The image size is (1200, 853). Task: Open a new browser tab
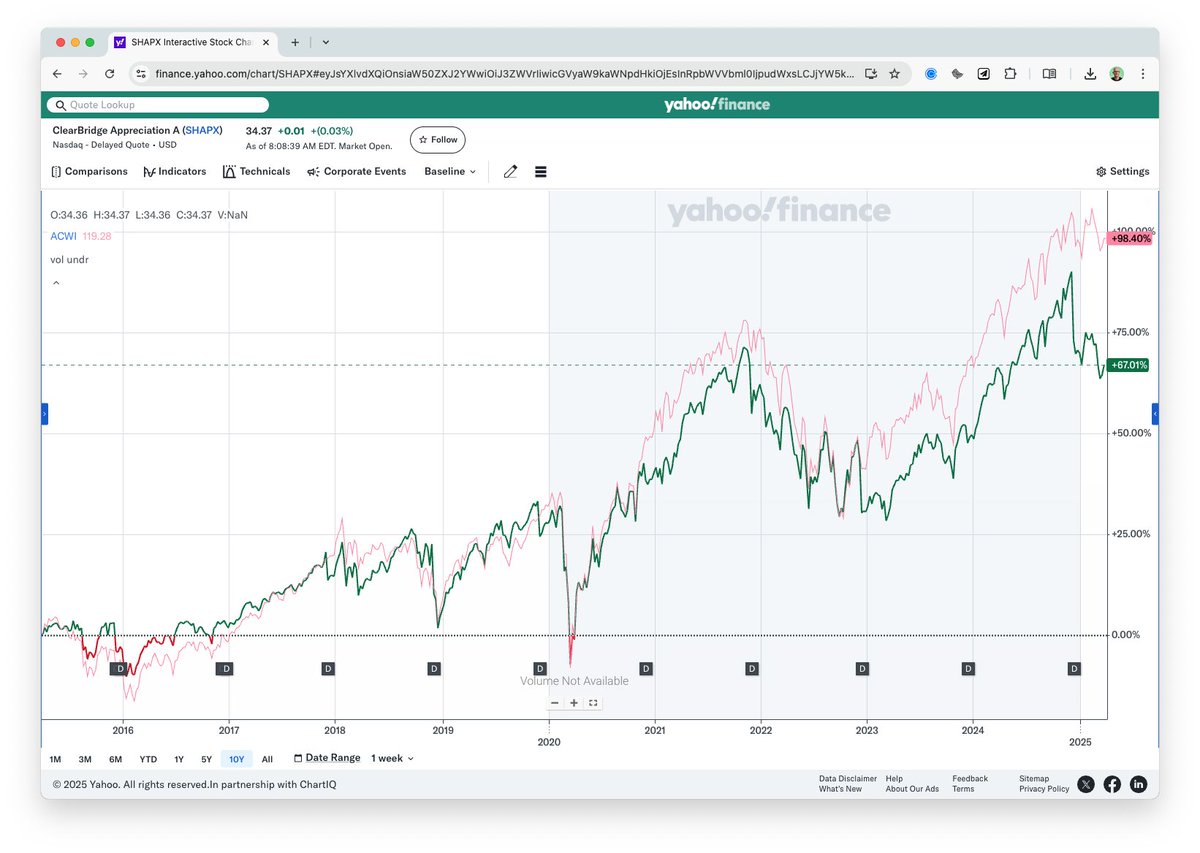295,43
